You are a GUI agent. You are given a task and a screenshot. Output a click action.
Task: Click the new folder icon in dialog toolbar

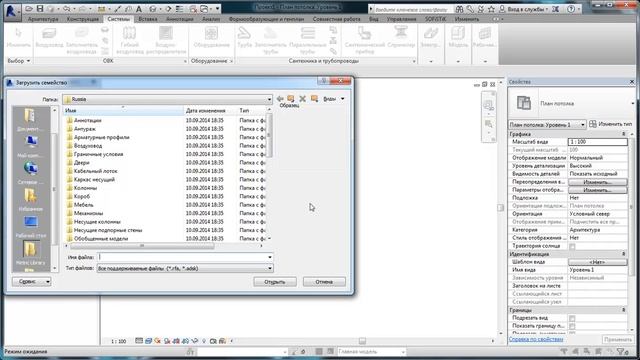point(314,99)
